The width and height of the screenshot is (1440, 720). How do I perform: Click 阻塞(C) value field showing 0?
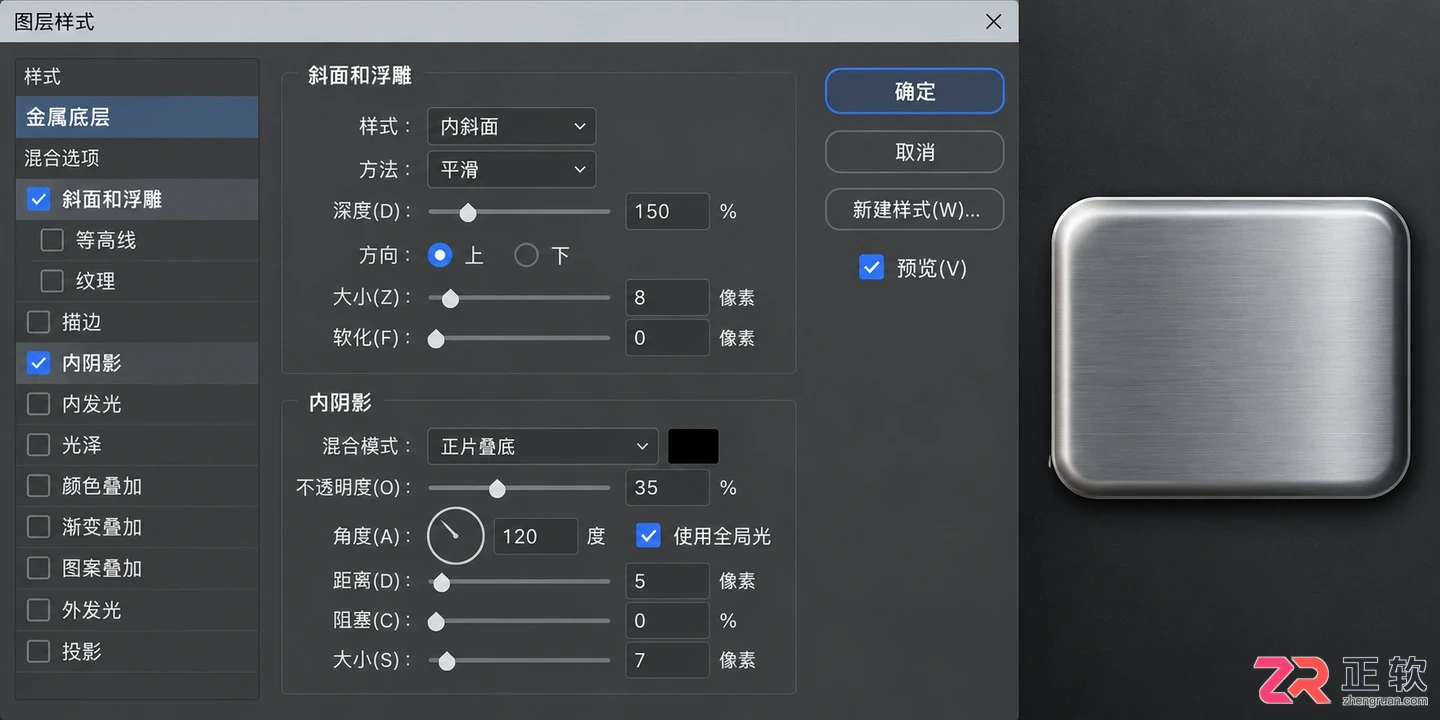point(667,620)
